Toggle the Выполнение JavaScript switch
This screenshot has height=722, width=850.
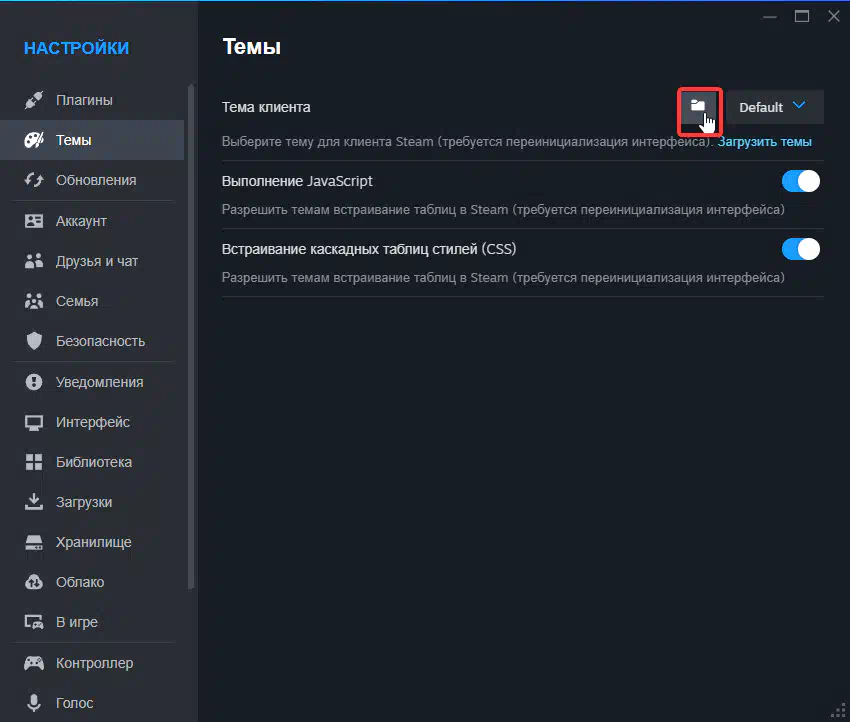tap(801, 181)
